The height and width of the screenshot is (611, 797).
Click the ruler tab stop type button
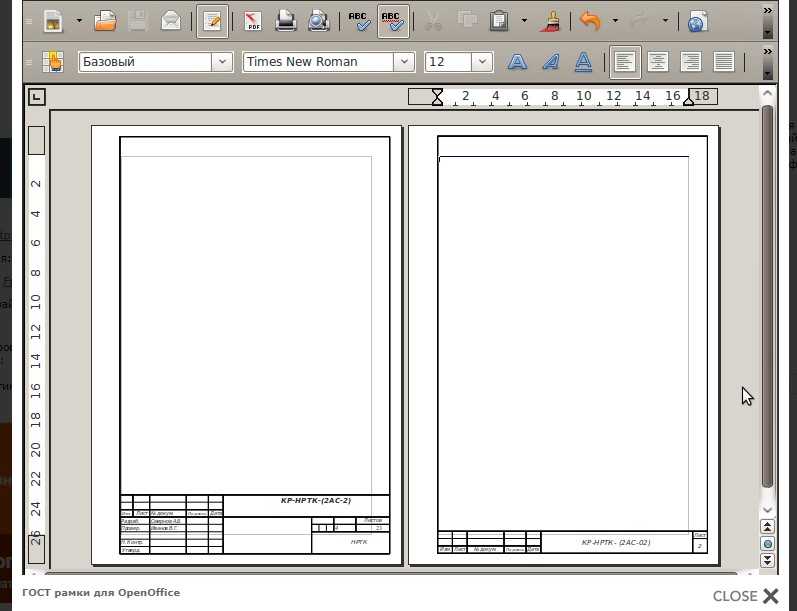[x=37, y=97]
